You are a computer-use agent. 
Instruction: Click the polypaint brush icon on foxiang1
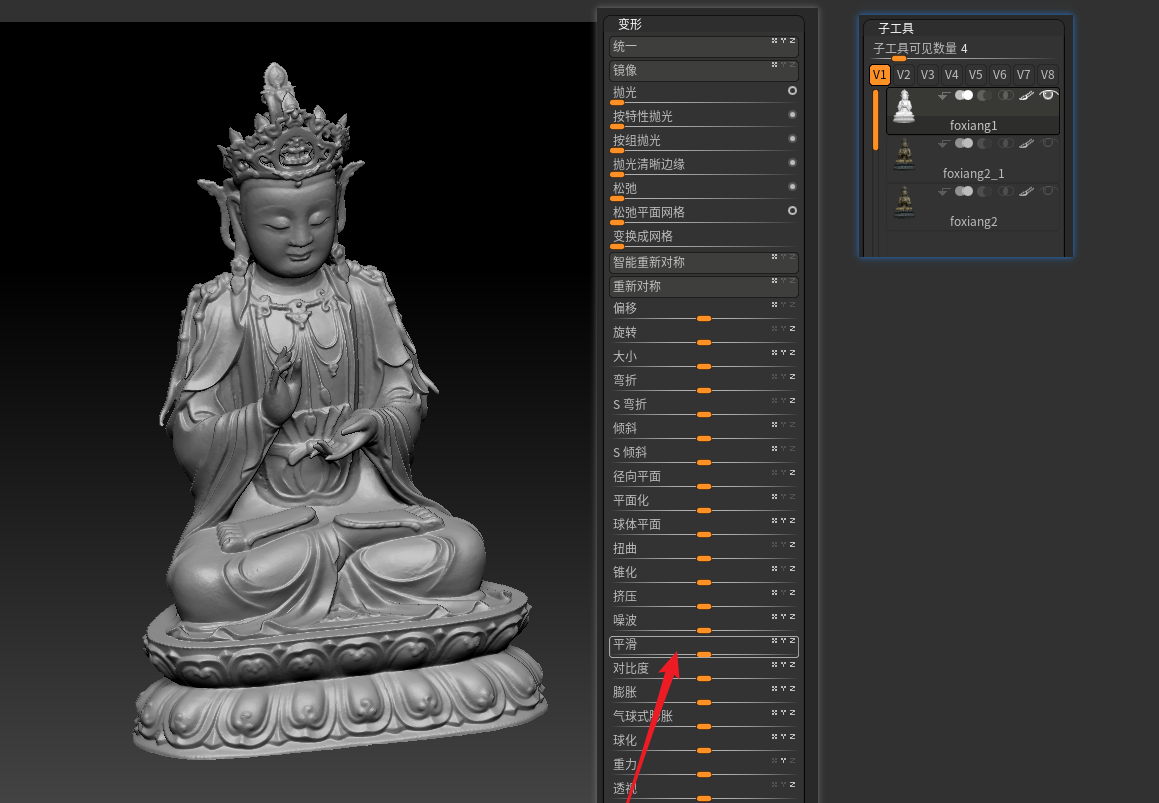coord(1026,95)
